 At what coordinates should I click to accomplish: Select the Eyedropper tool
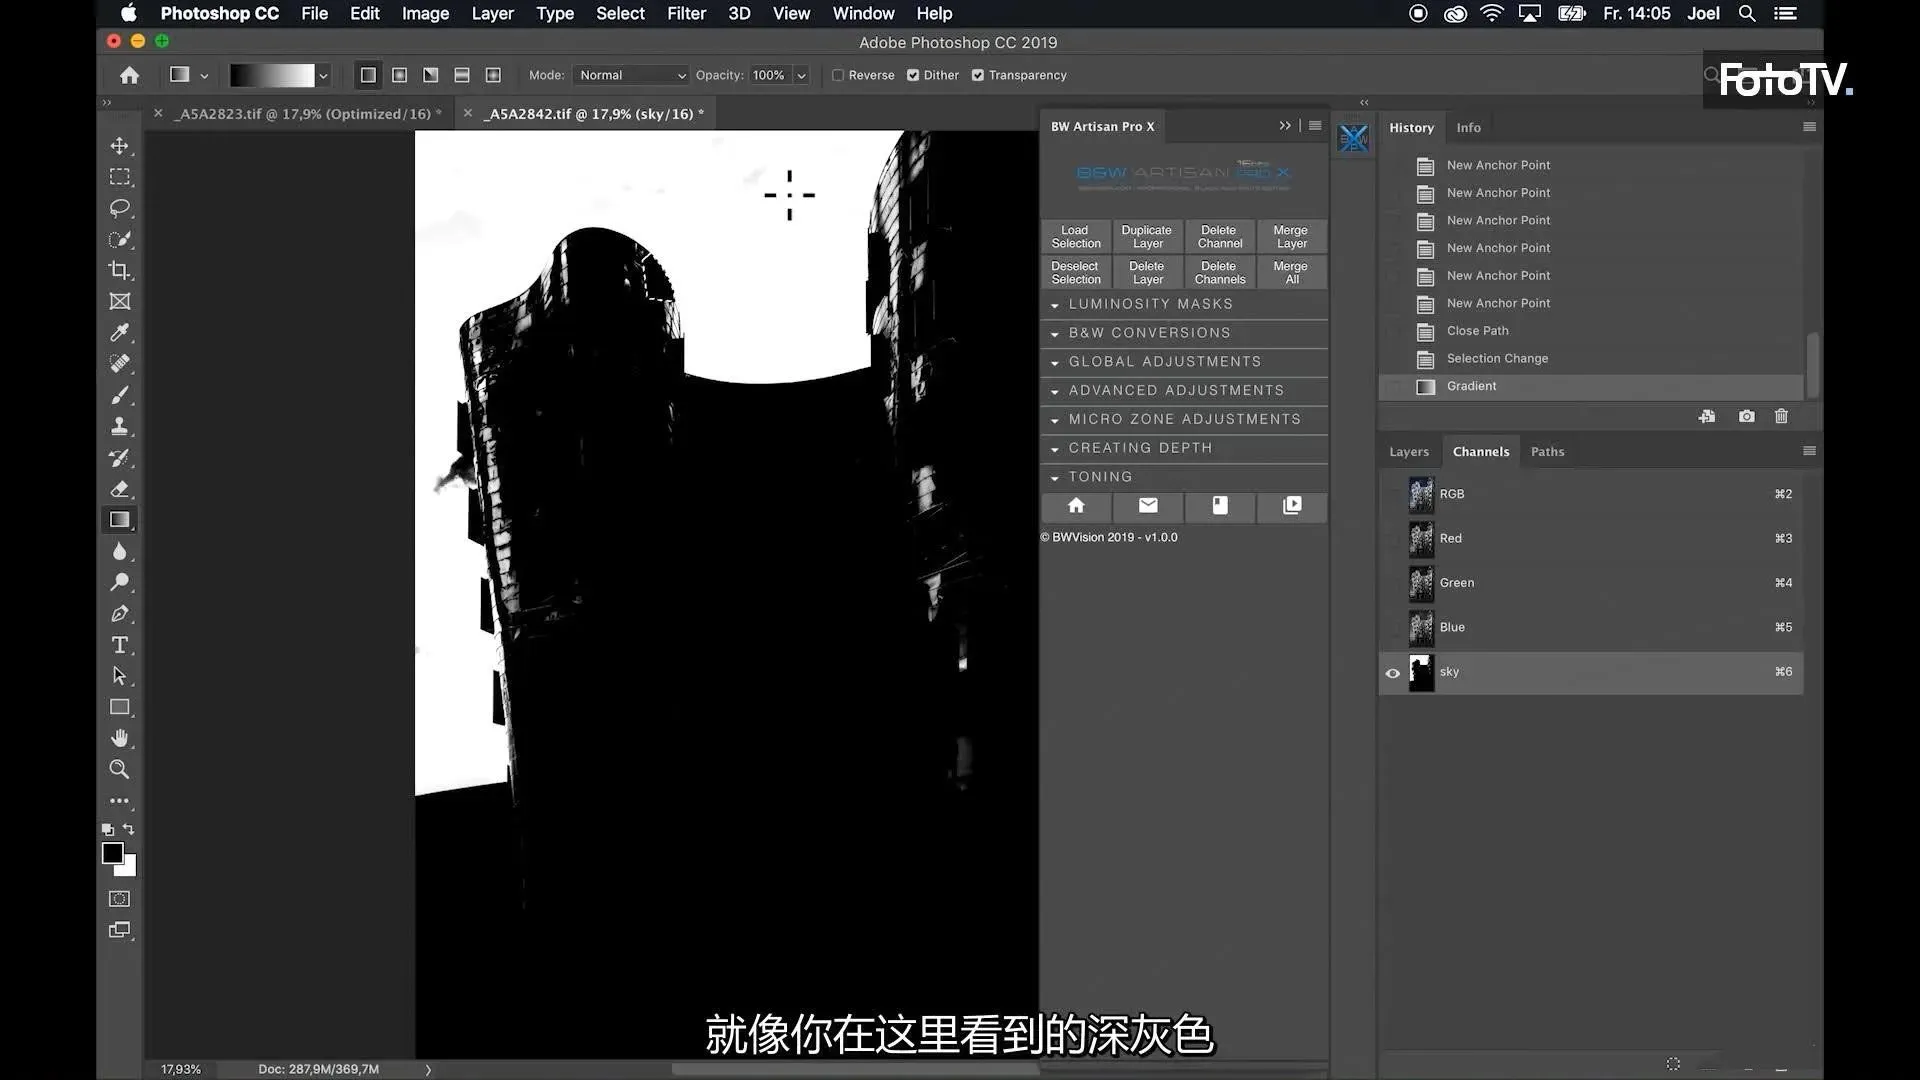pos(120,333)
